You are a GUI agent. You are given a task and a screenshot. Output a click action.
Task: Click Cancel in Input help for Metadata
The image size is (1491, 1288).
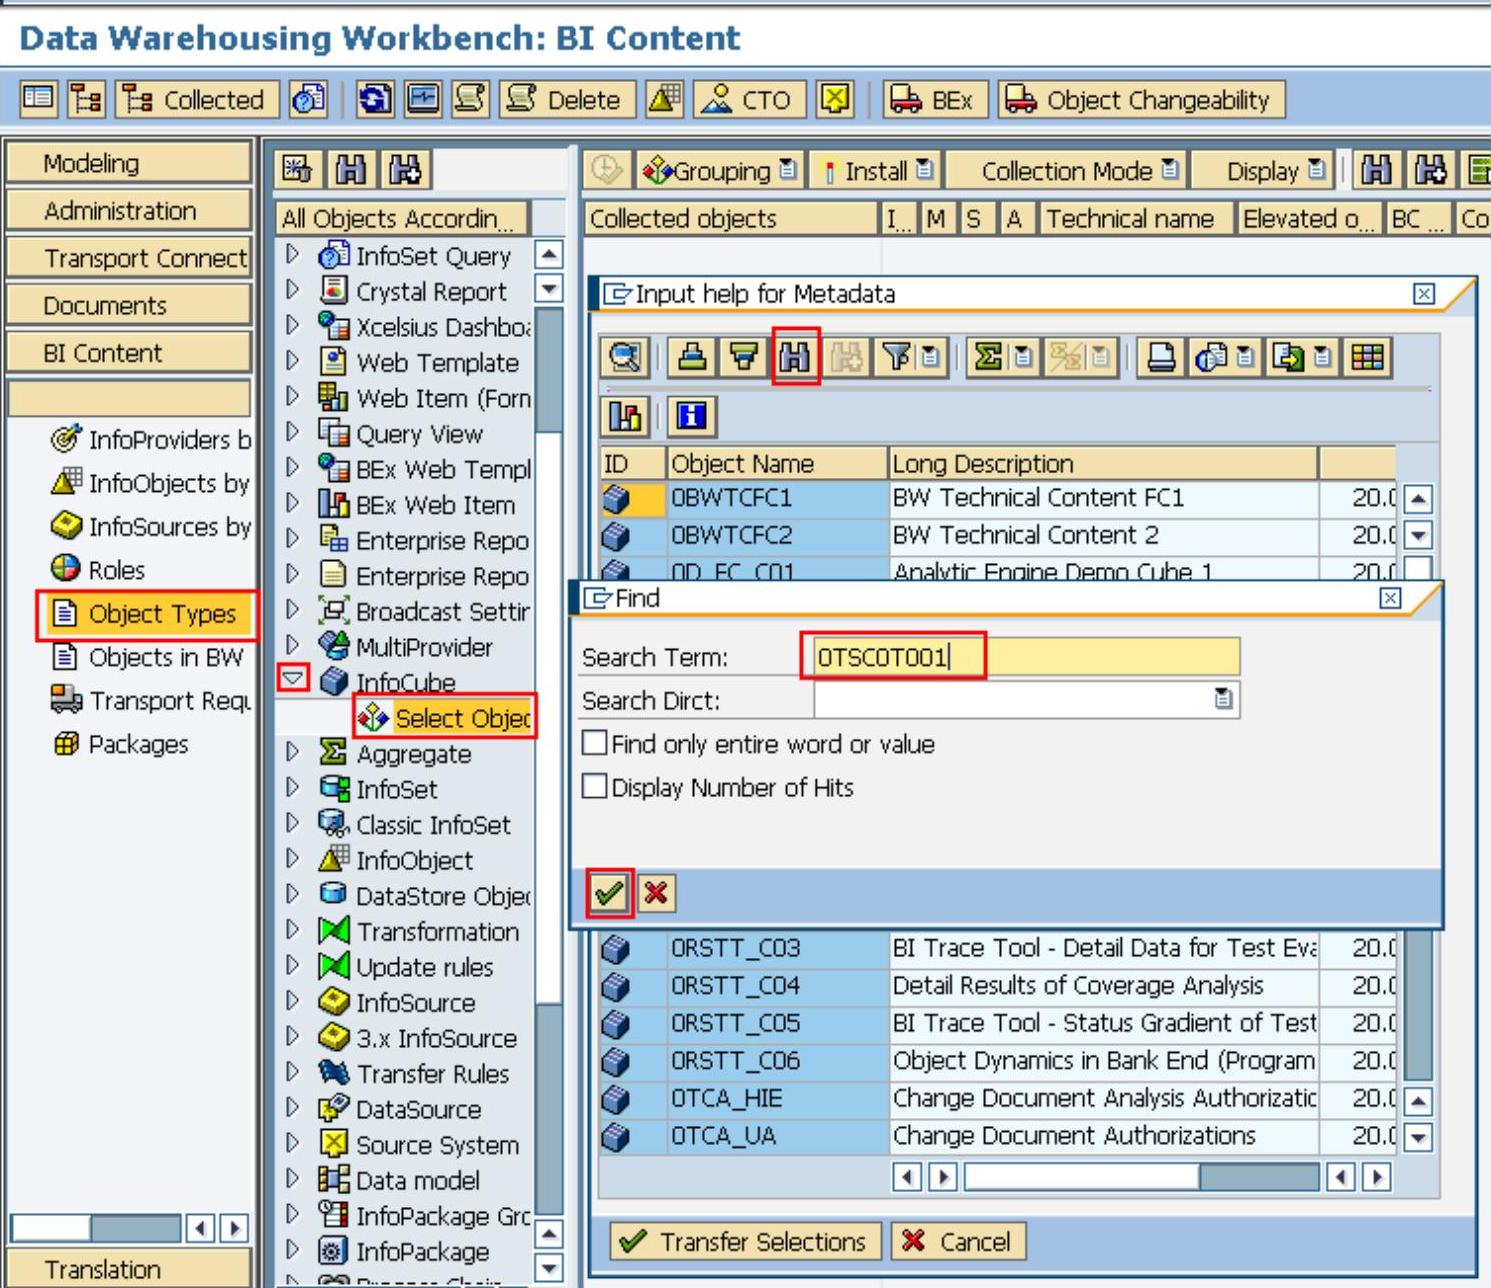(958, 1241)
